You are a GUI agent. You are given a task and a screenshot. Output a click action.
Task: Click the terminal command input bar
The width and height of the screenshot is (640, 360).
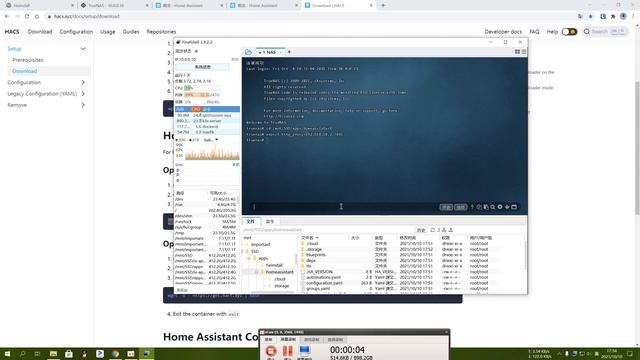coord(343,207)
